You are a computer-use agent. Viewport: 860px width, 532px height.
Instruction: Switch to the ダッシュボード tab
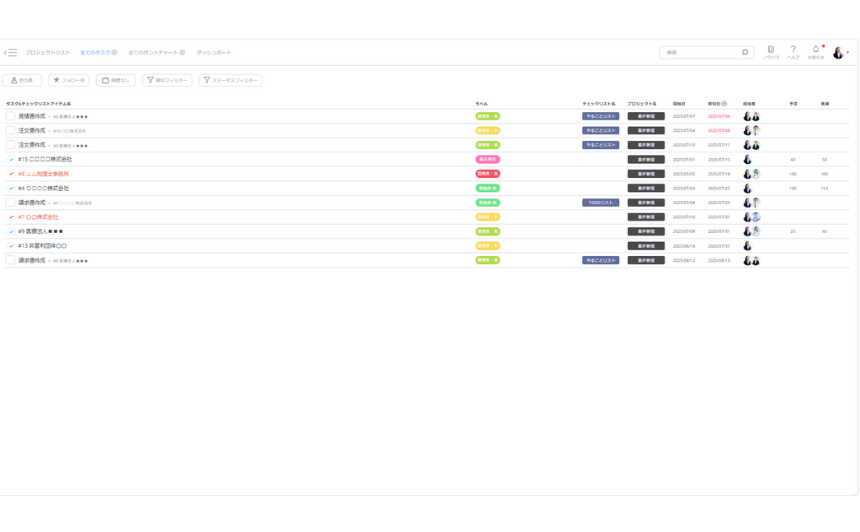(213, 53)
